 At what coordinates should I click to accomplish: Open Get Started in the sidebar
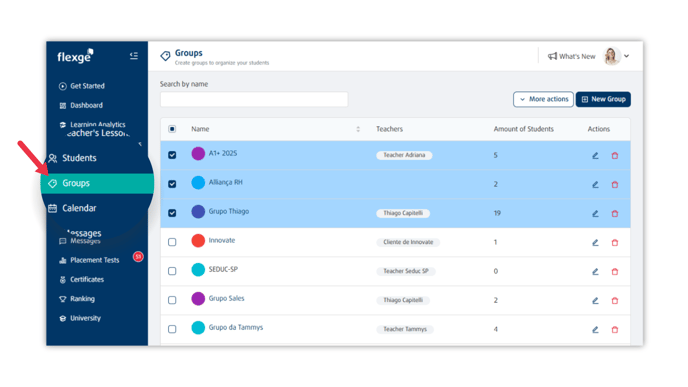click(82, 86)
